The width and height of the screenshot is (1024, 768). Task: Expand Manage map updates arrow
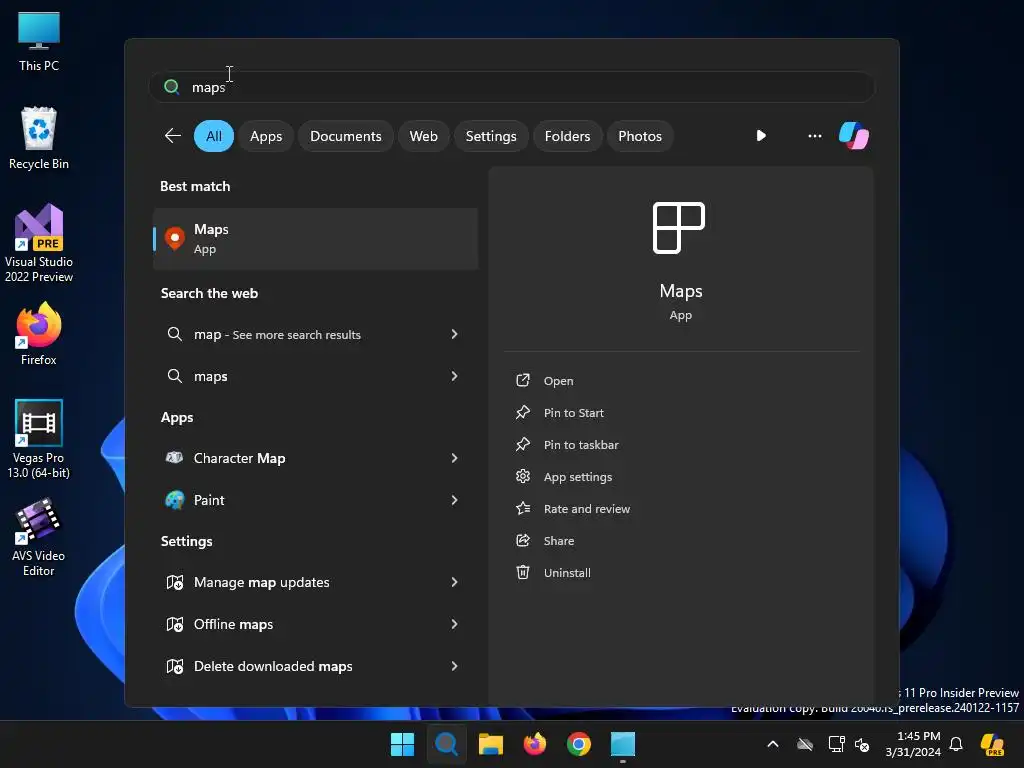click(x=455, y=582)
